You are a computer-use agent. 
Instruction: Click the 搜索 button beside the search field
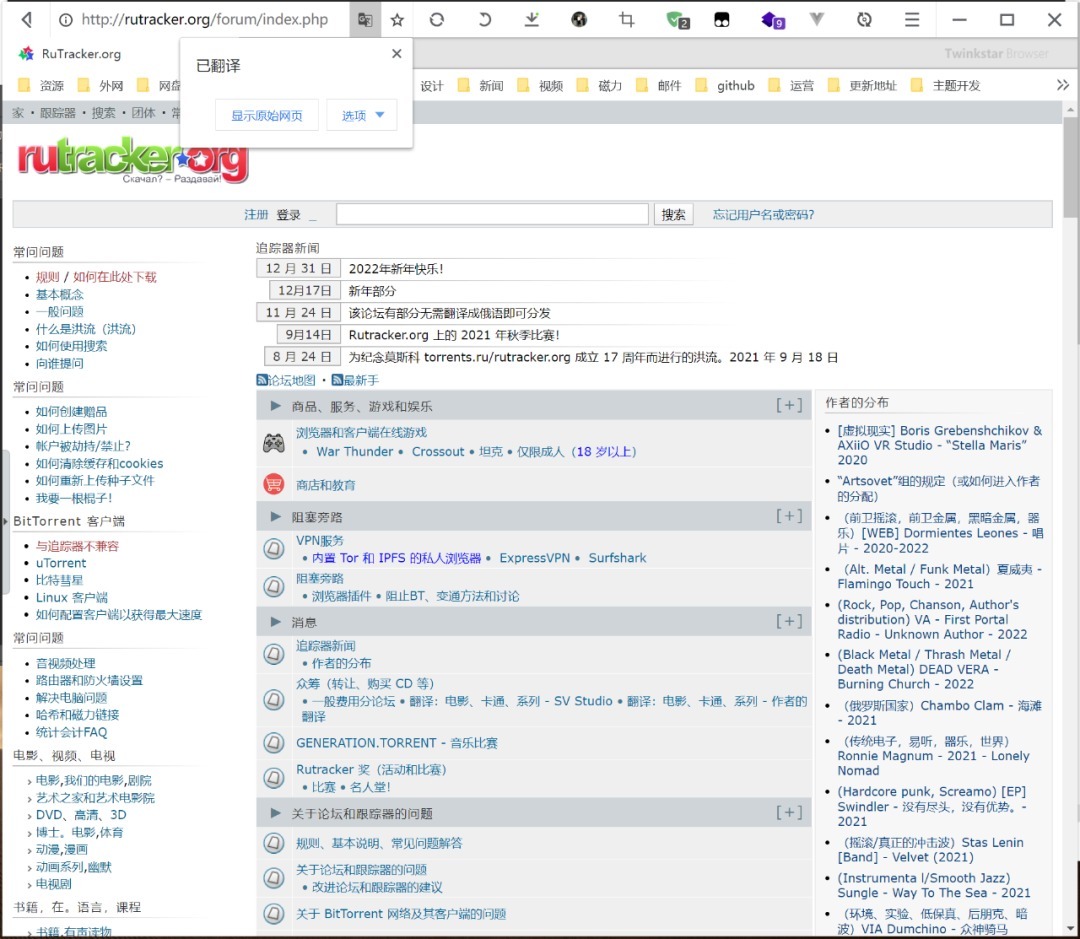click(674, 214)
